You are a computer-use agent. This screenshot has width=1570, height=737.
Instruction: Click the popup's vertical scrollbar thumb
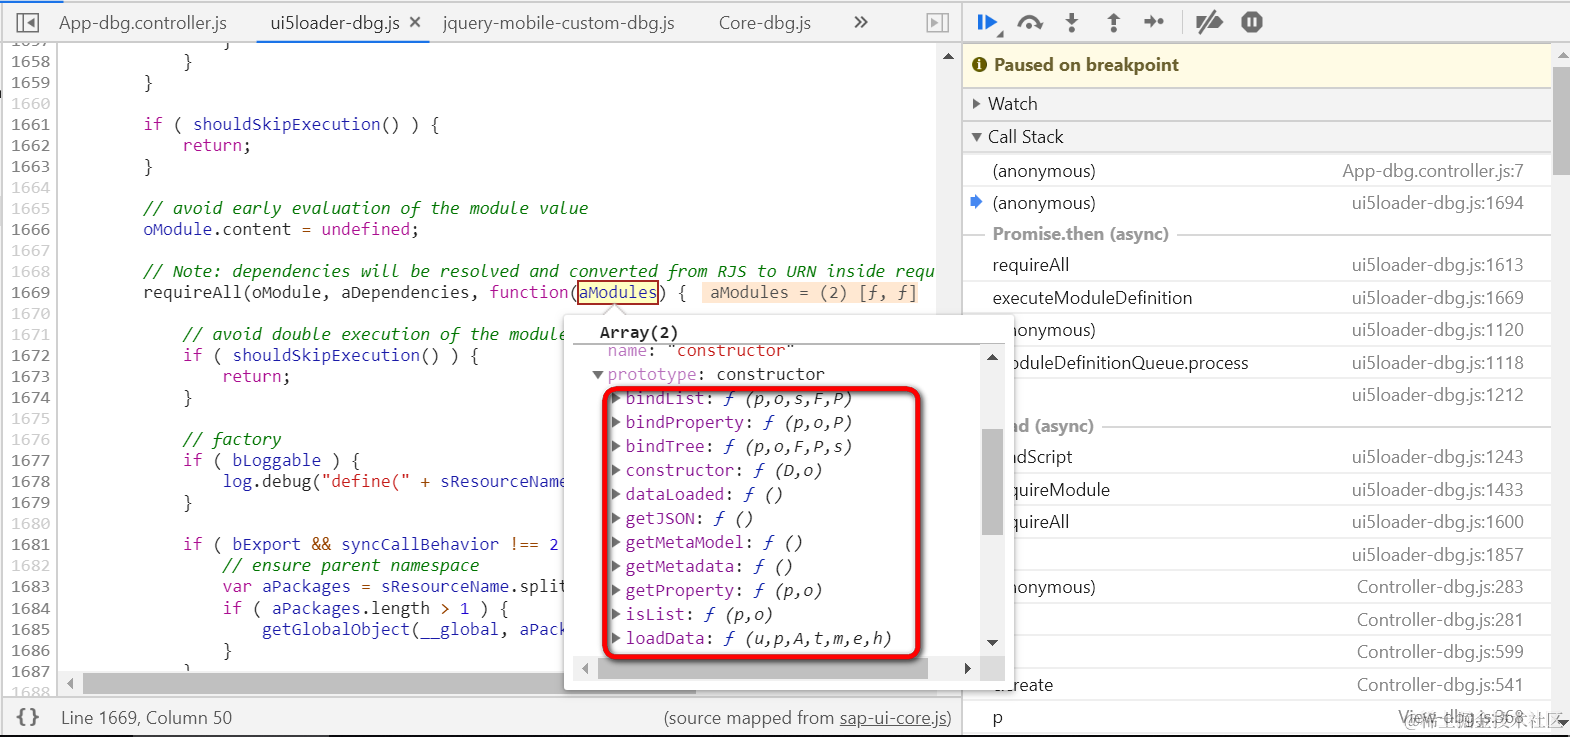[992, 481]
